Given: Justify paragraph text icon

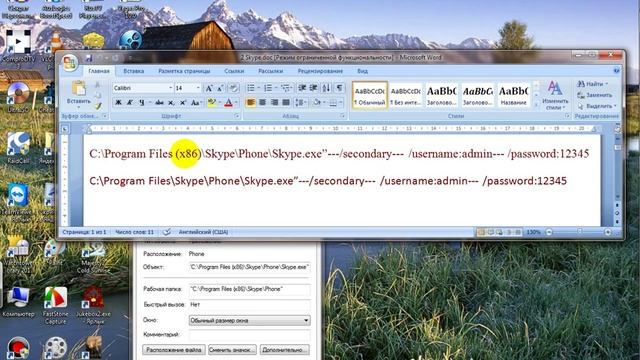Looking at the screenshot, I should (x=286, y=102).
